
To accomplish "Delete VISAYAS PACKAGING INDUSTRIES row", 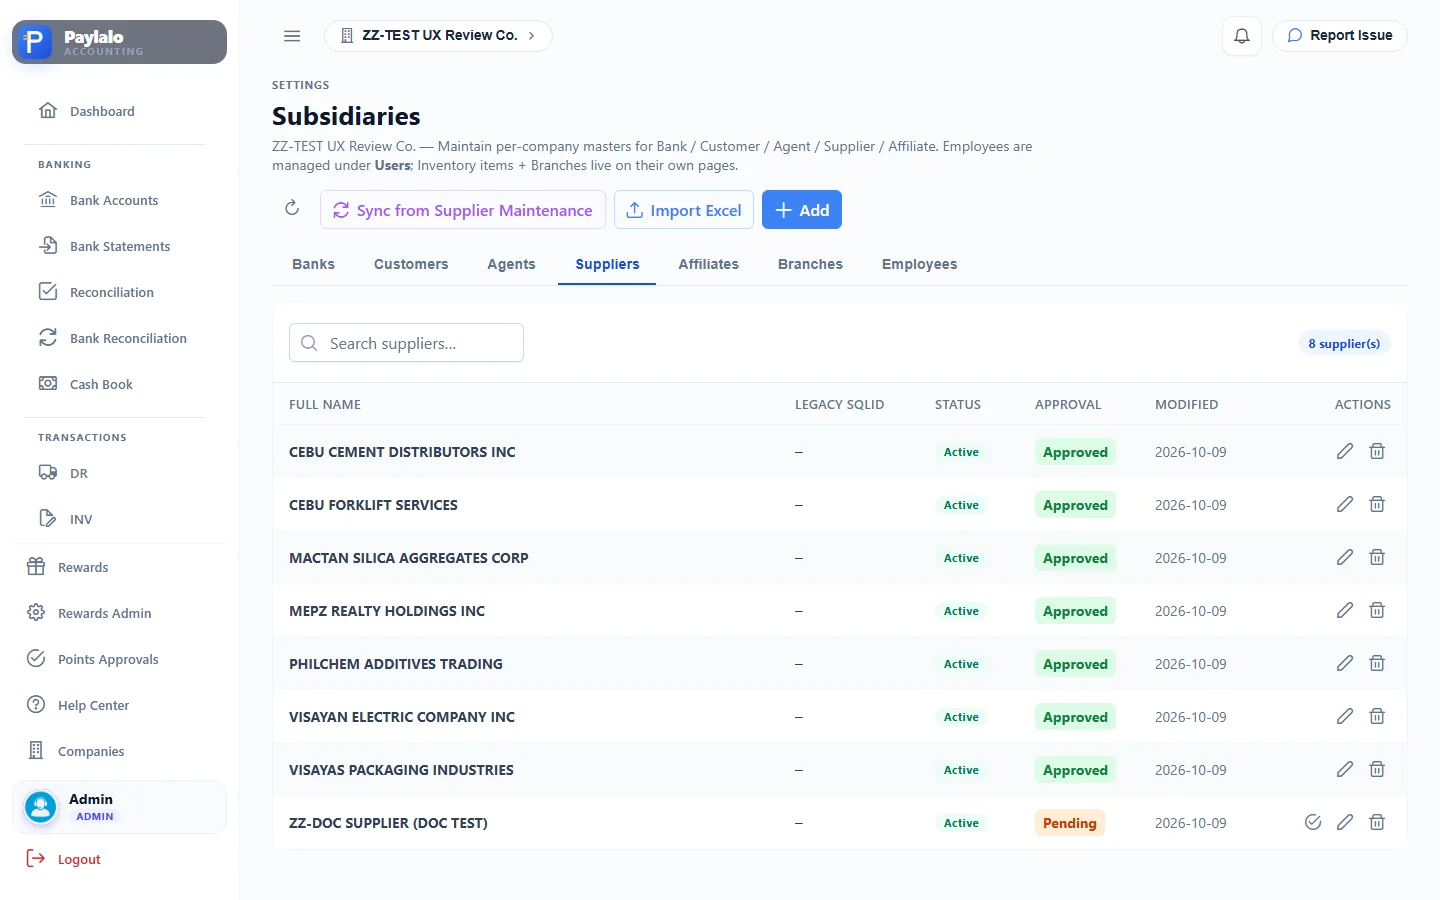I will (x=1377, y=770).
